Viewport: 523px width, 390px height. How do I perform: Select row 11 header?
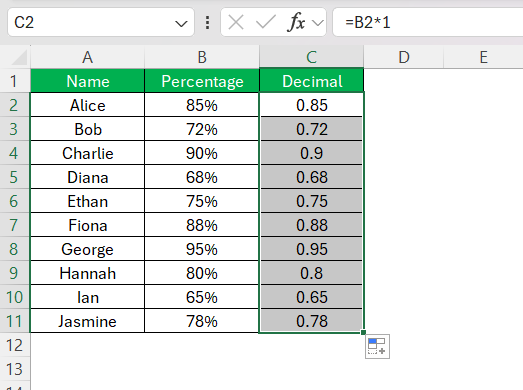15,321
